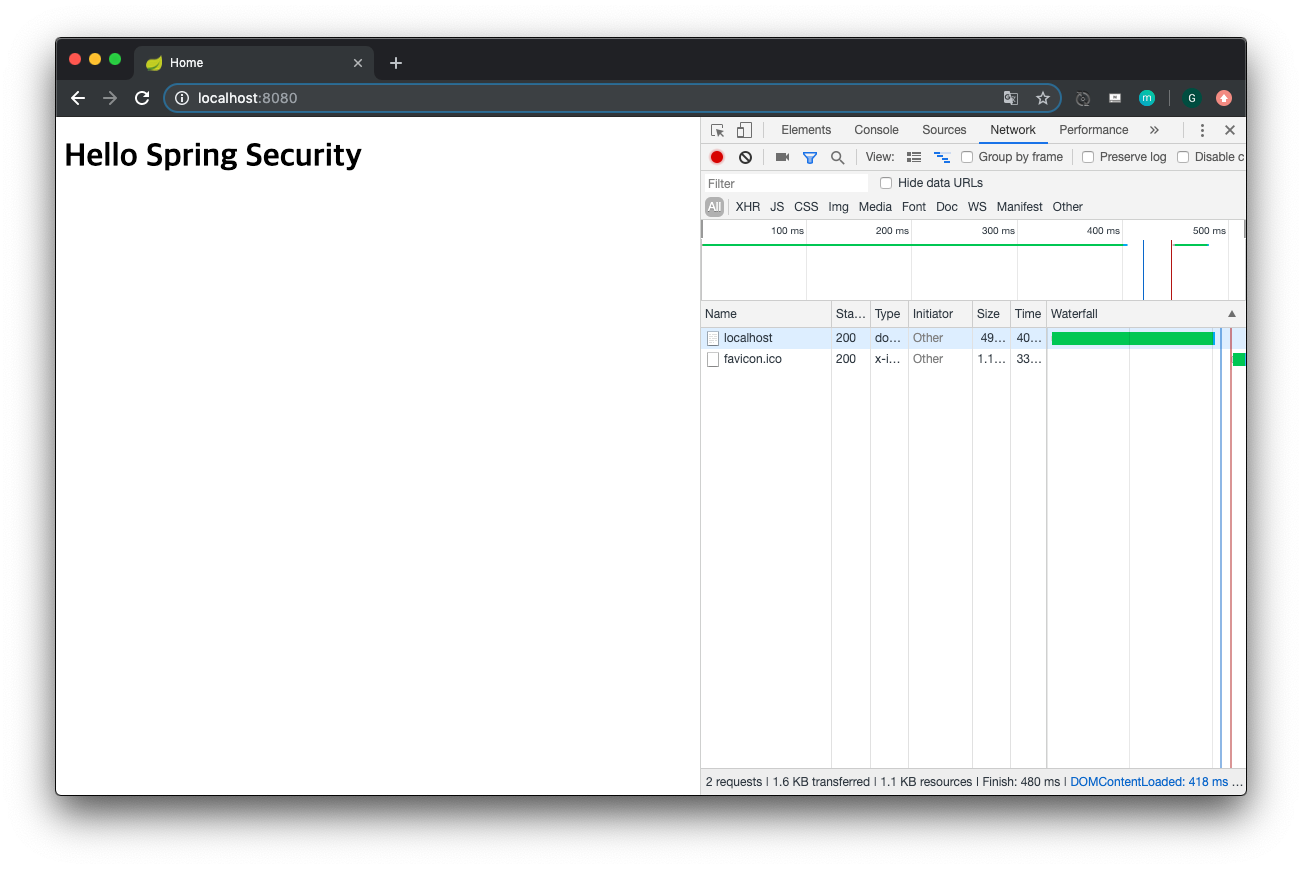Open the Chrome profile 'G' avatar
The width and height of the screenshot is (1302, 869).
click(1191, 98)
